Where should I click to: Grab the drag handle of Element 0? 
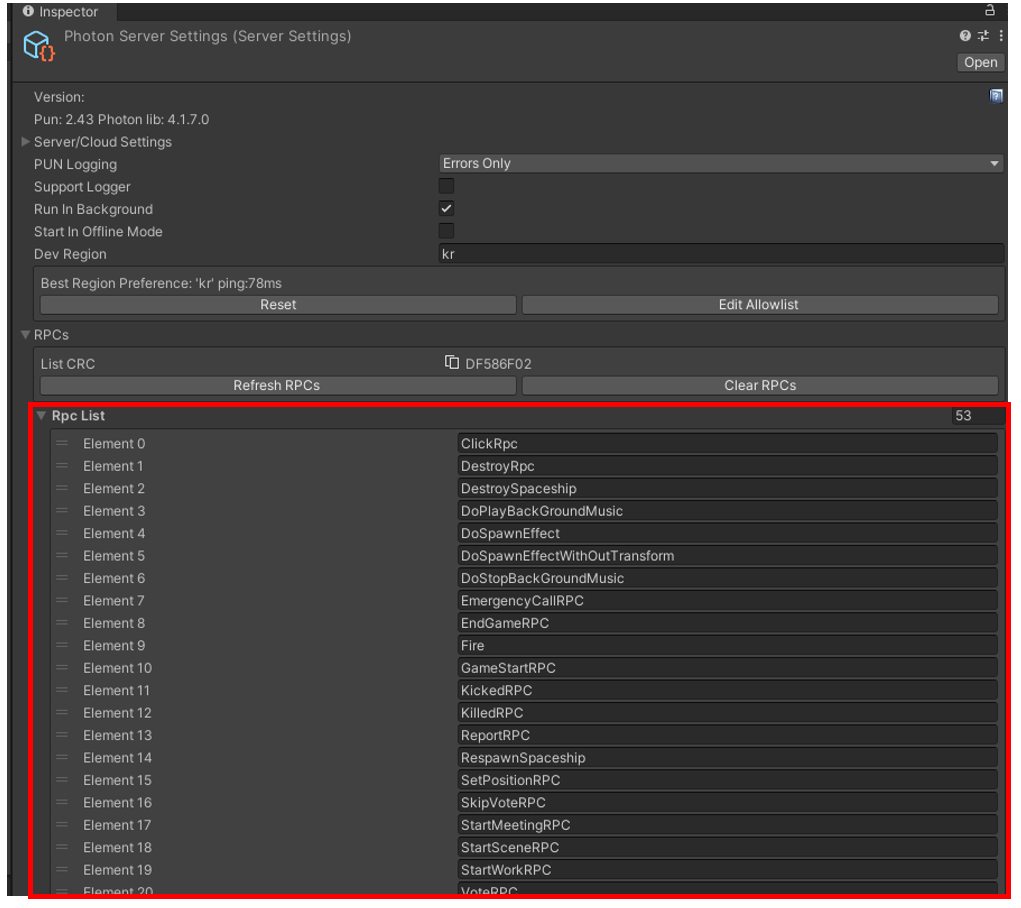(62, 443)
